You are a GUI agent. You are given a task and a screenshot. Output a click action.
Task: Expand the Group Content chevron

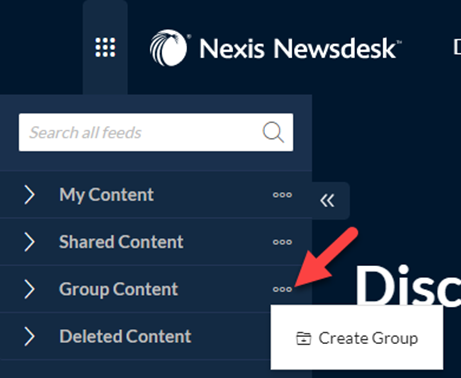(x=29, y=289)
